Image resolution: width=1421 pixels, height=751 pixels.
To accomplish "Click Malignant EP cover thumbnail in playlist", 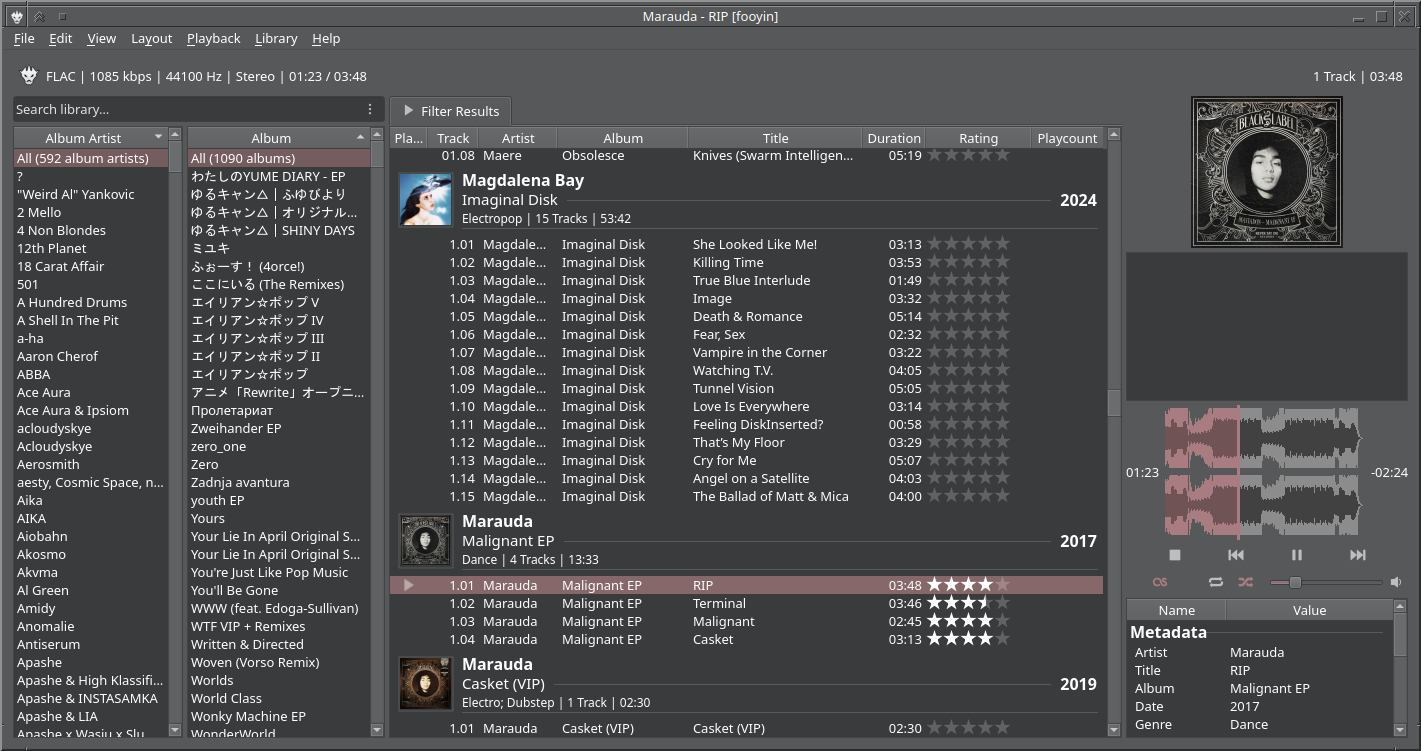I will [426, 540].
